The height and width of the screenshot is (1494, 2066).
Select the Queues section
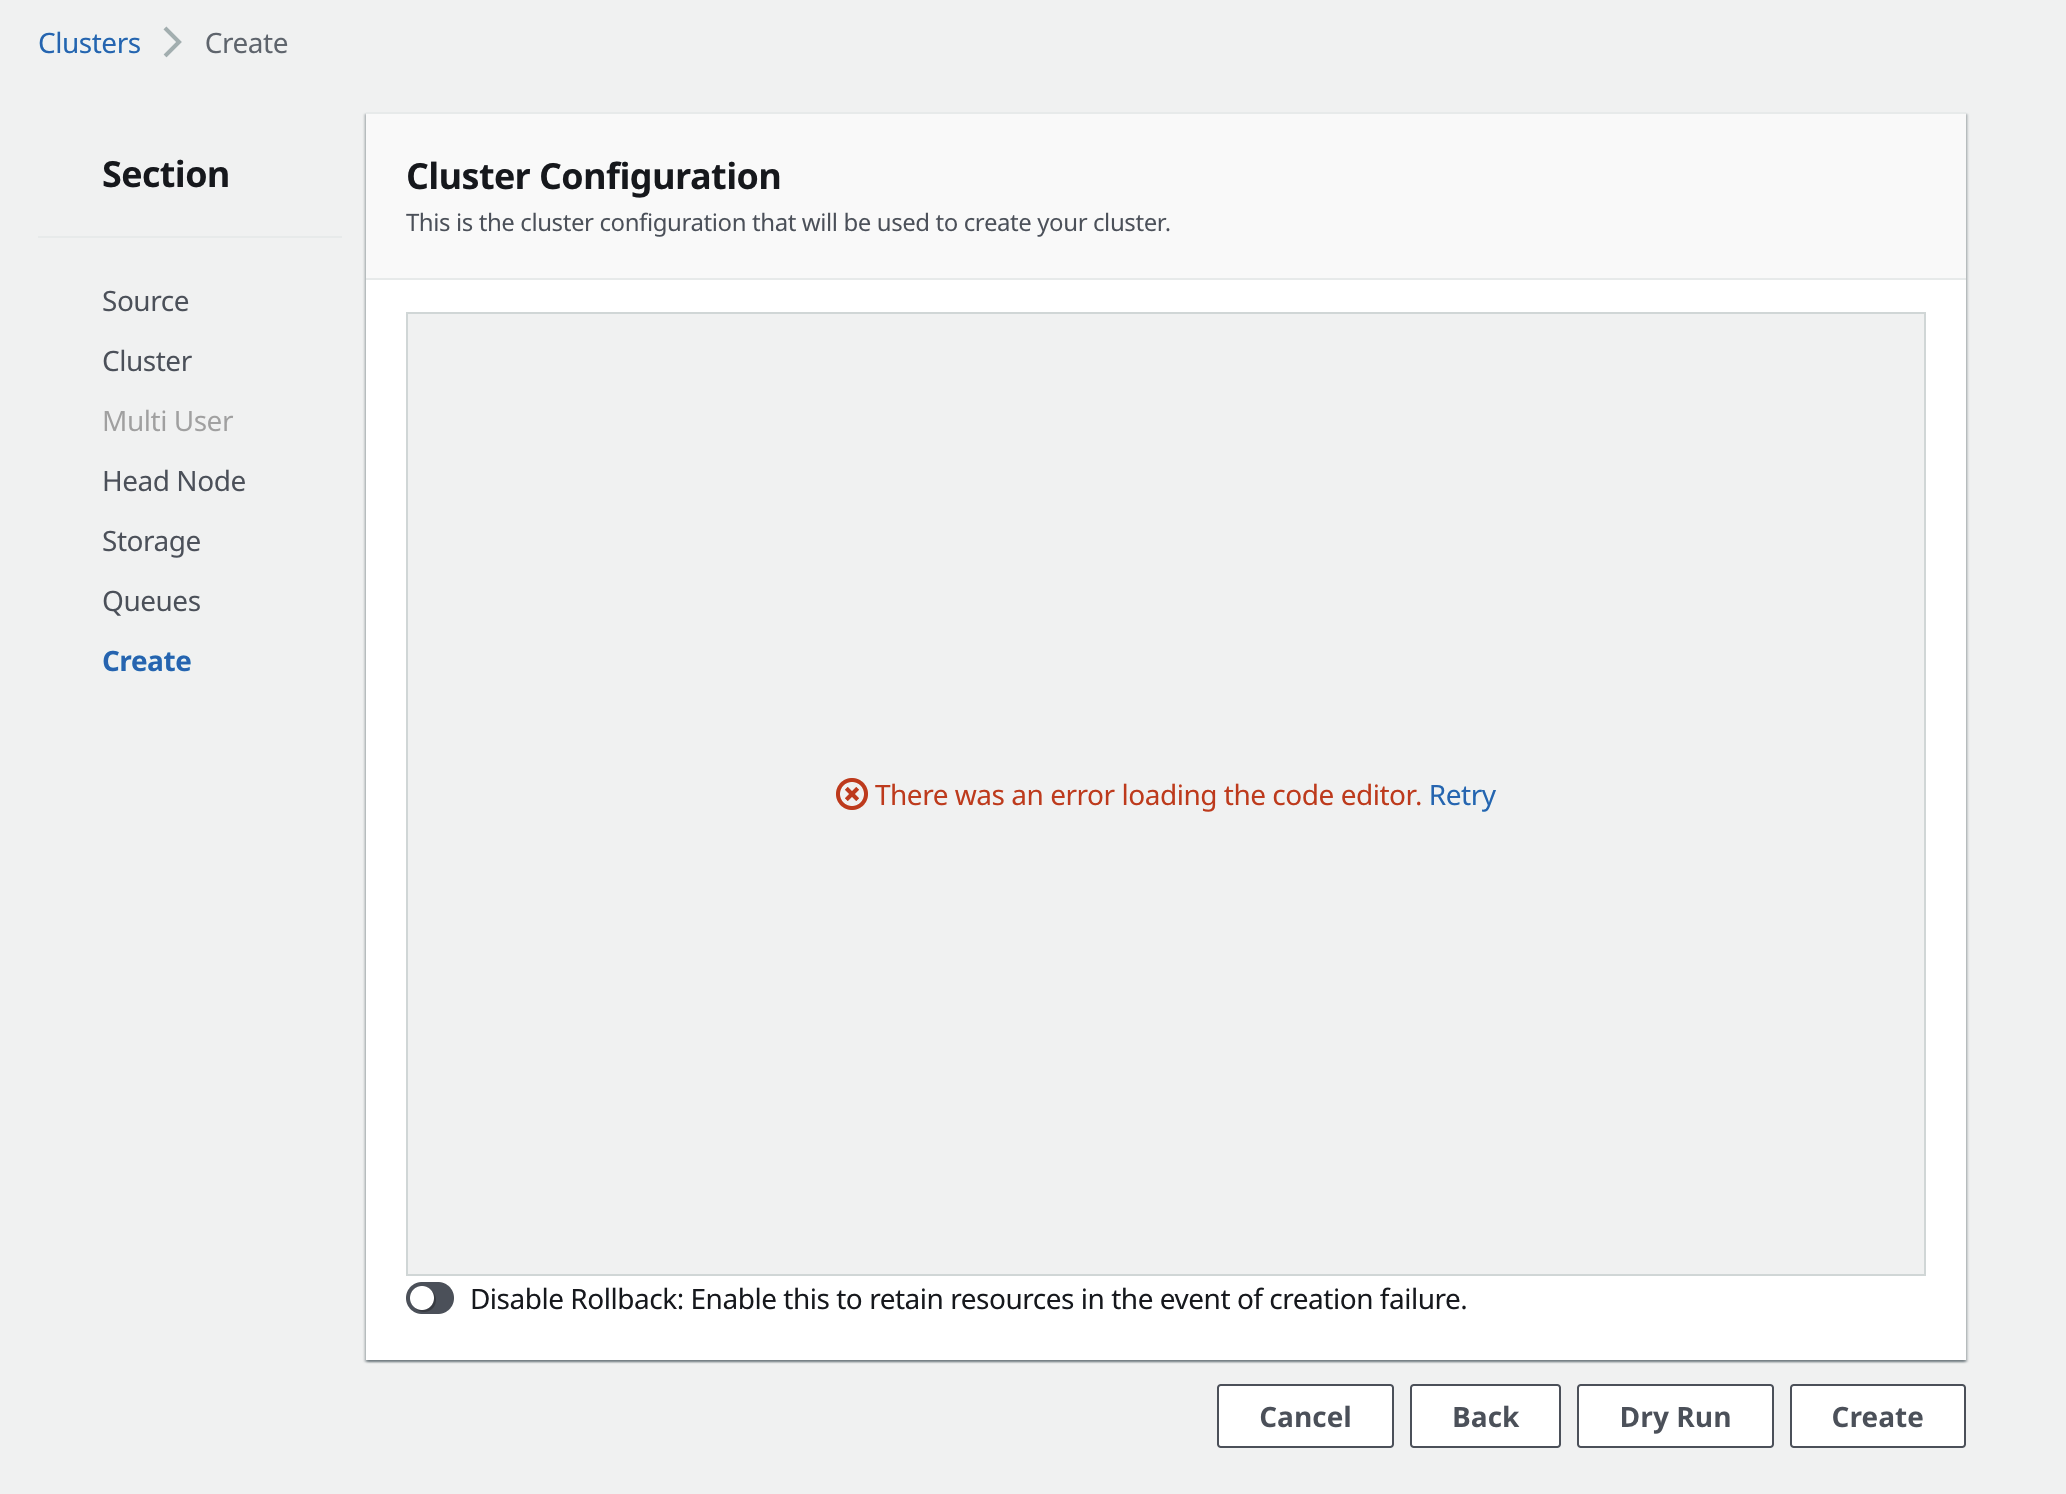click(x=151, y=600)
